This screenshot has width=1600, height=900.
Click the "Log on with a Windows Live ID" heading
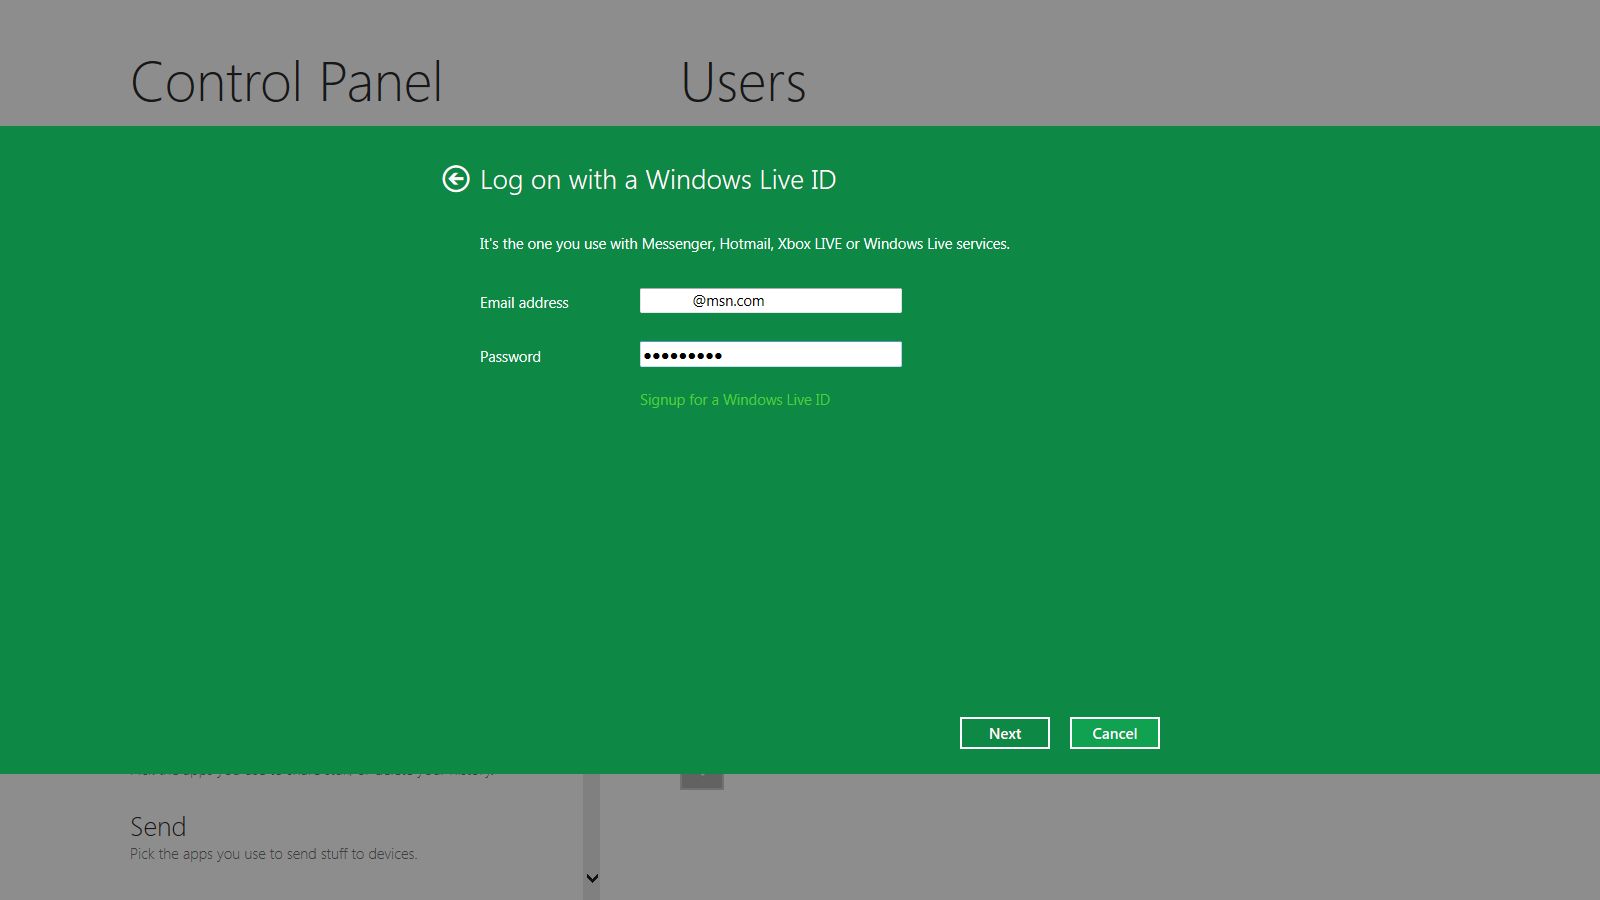pos(658,180)
